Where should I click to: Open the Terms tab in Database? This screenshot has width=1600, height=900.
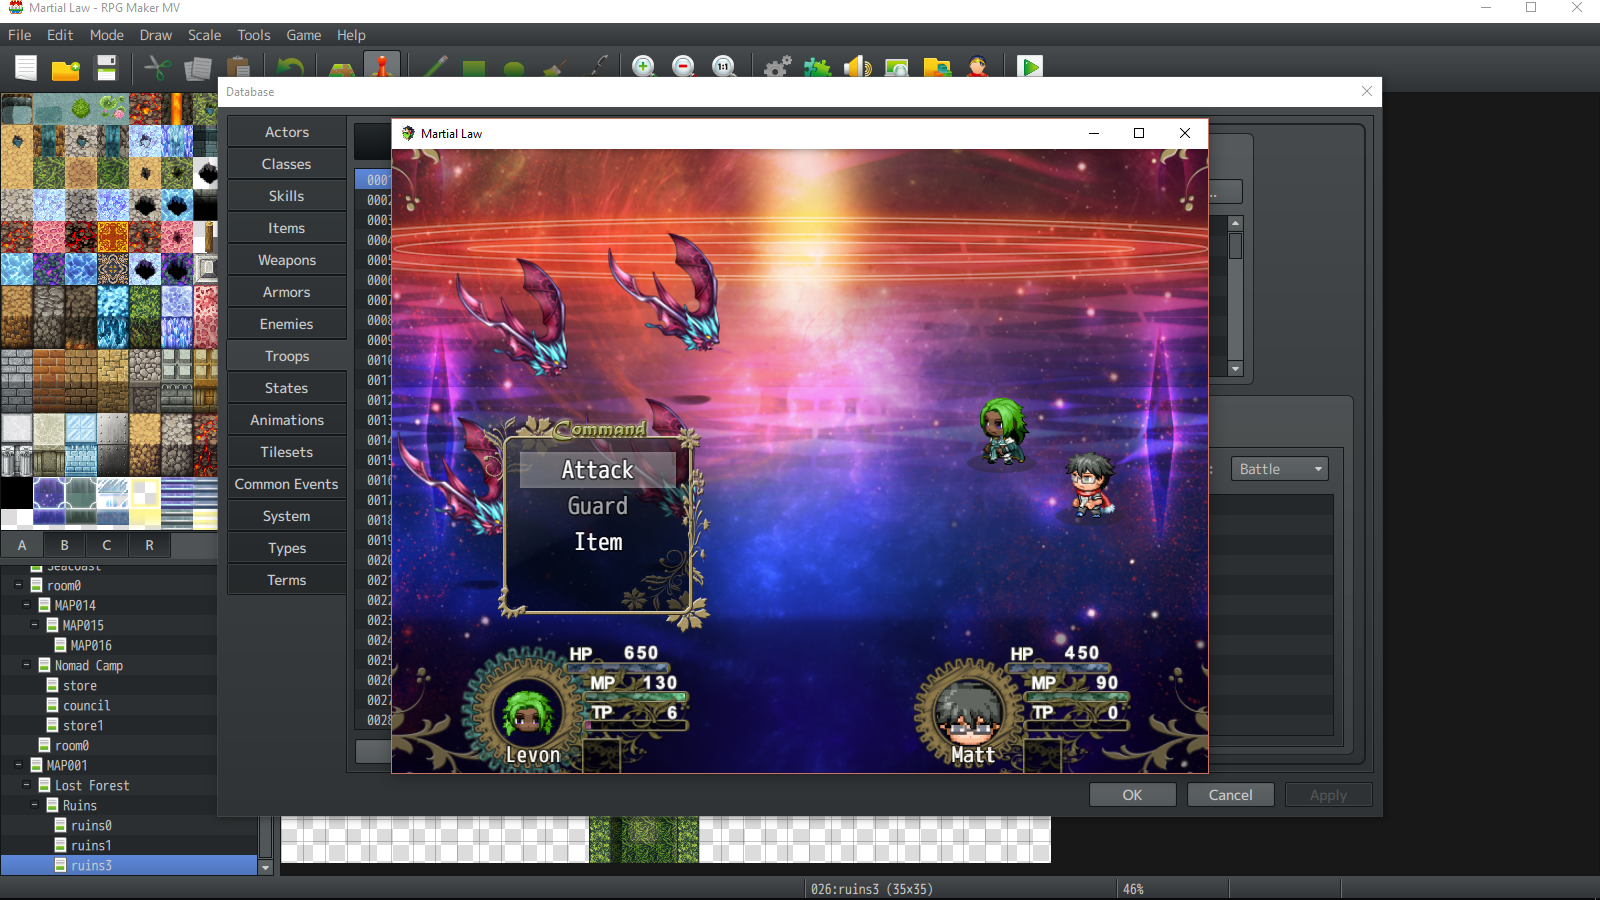[x=287, y=580]
